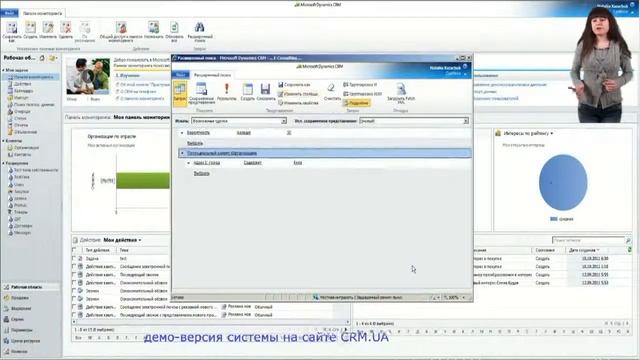The height and width of the screenshot is (360, 640).
Task: Check the Задача activity row checkbox
Action: point(74,258)
